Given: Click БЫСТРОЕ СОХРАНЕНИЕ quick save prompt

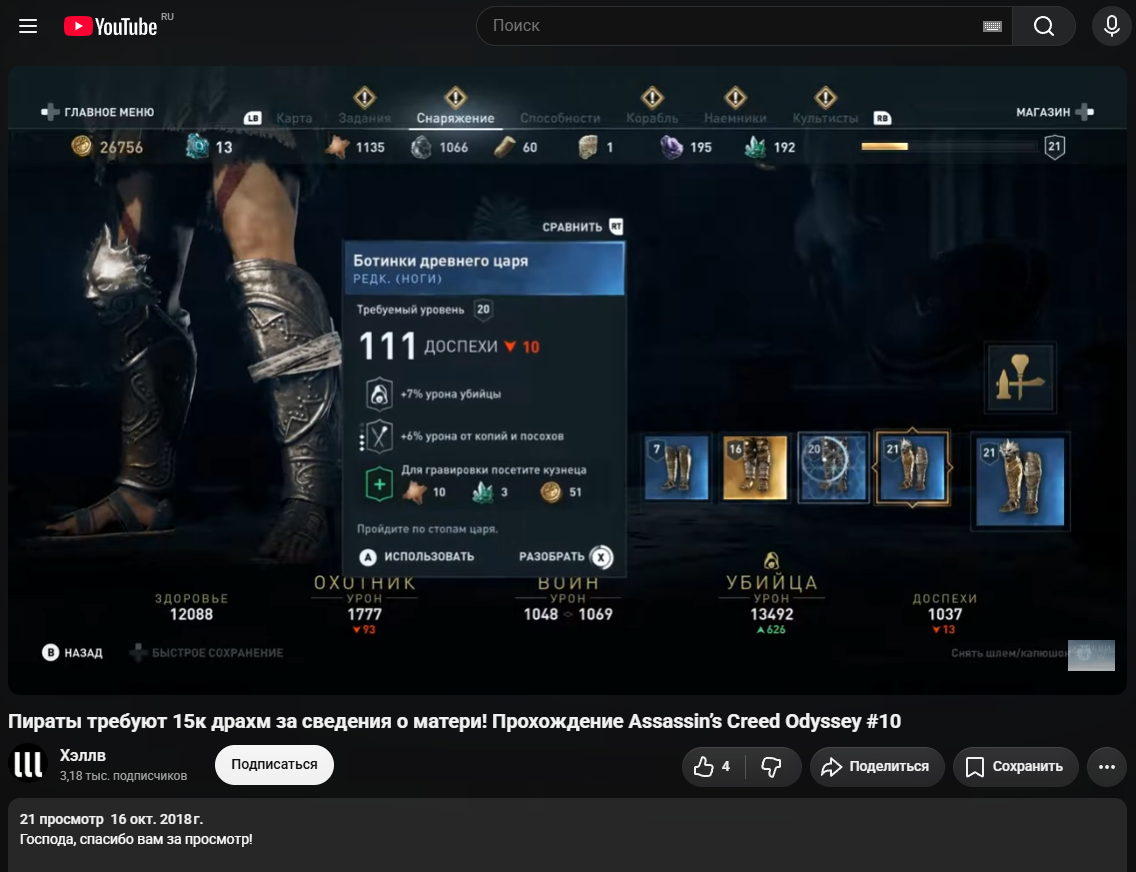Looking at the screenshot, I should tap(206, 653).
